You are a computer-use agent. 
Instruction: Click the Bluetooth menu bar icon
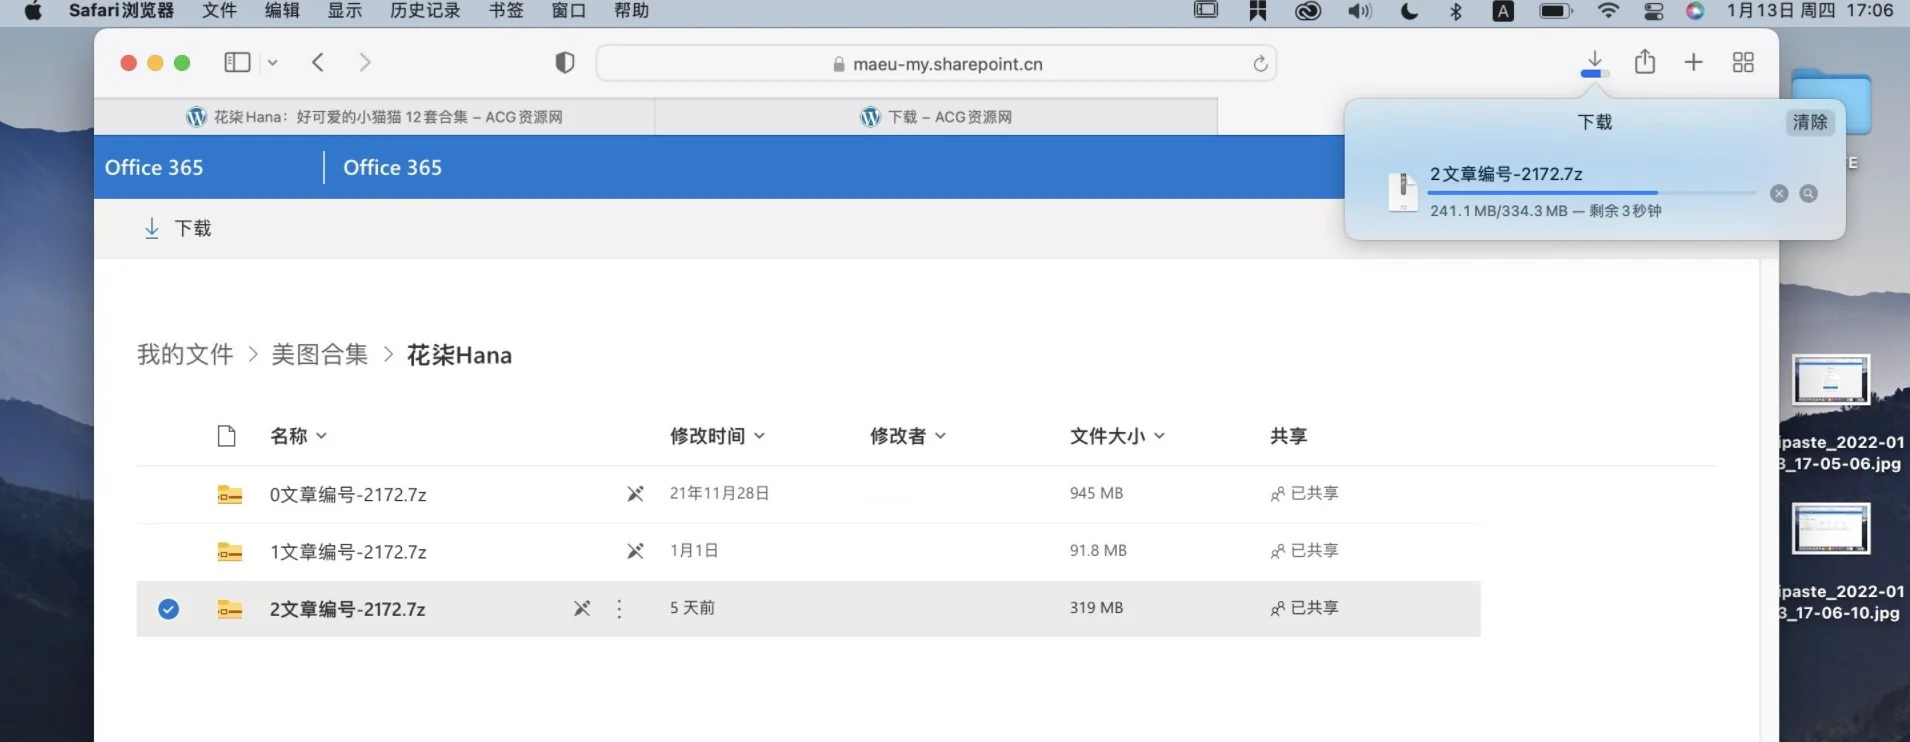[x=1456, y=11]
